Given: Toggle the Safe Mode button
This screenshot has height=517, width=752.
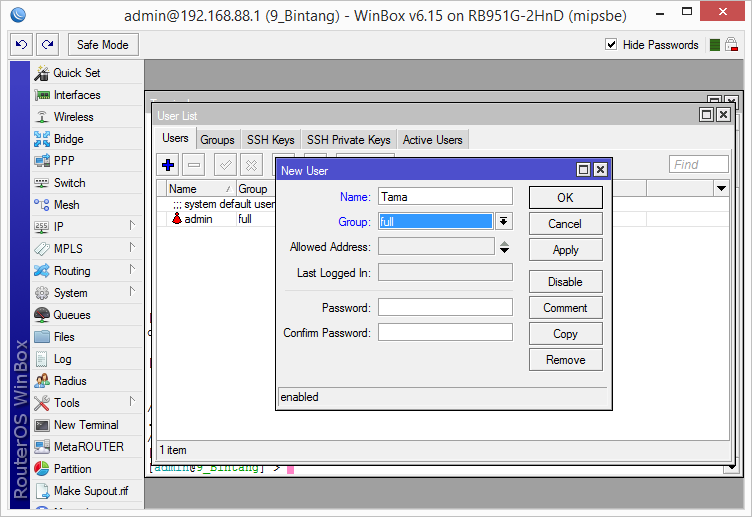Looking at the screenshot, I should coord(103,45).
